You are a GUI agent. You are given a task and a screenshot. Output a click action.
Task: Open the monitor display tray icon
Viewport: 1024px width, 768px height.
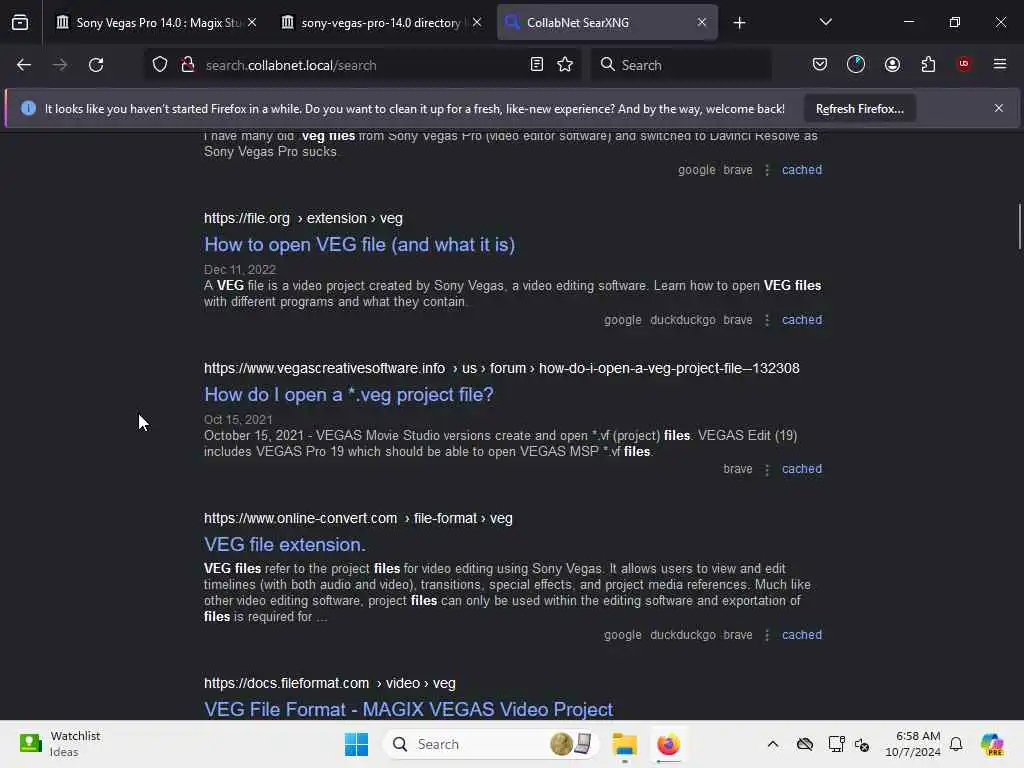tap(836, 744)
